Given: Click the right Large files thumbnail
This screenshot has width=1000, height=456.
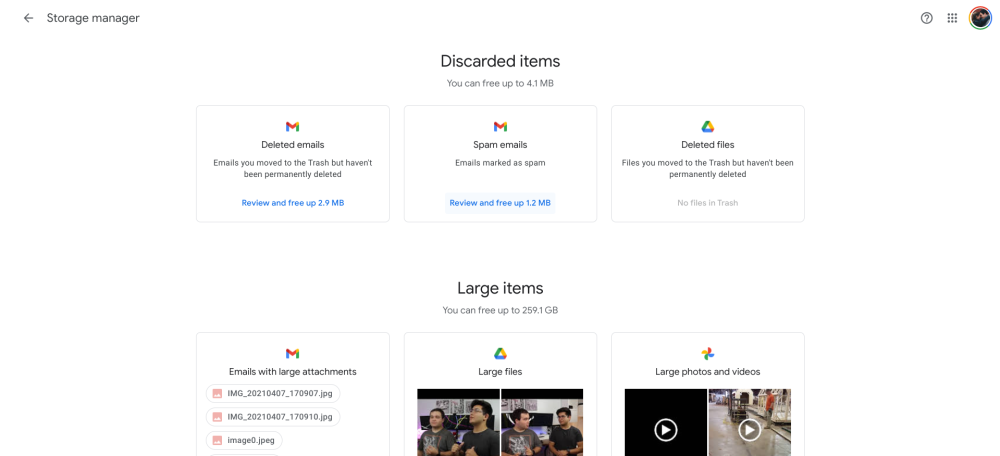Looking at the screenshot, I should 542,423.
